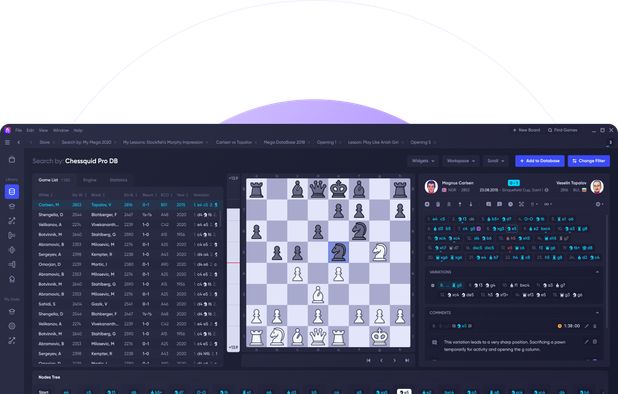618x394 pixels.
Task: Click the Add to Database button
Action: tap(540, 161)
